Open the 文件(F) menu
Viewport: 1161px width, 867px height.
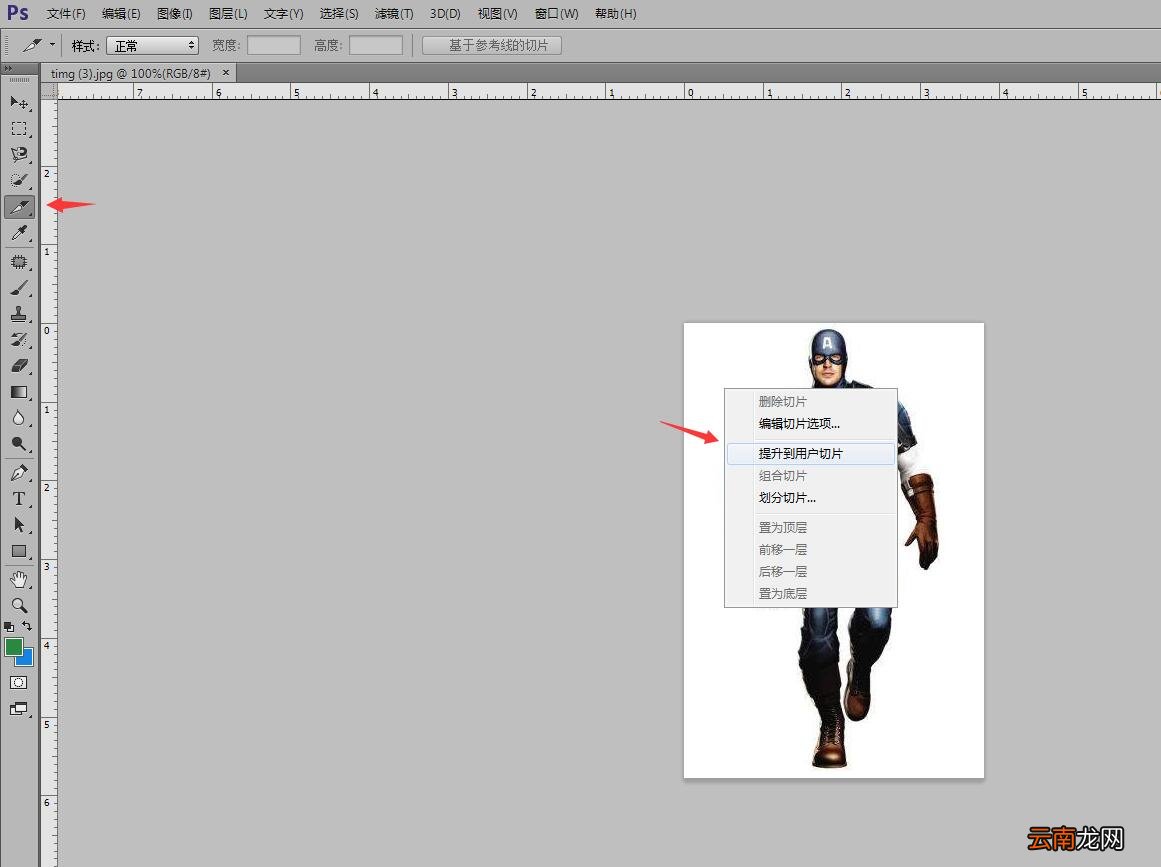[x=66, y=14]
